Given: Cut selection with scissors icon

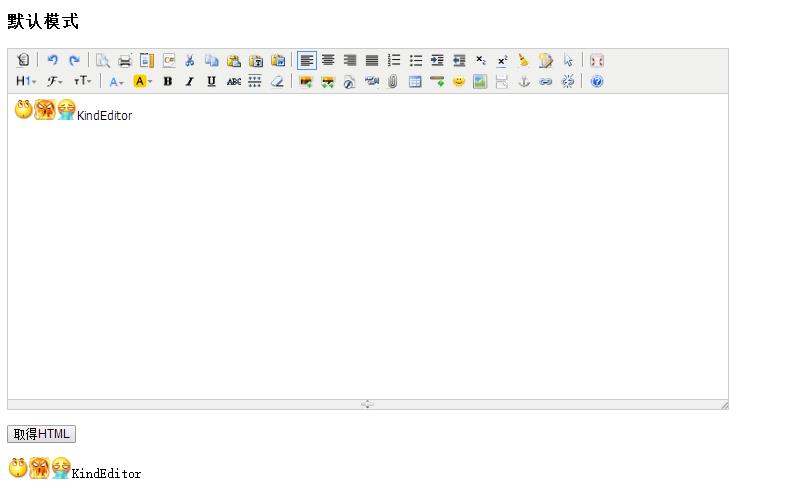Looking at the screenshot, I should (x=190, y=60).
